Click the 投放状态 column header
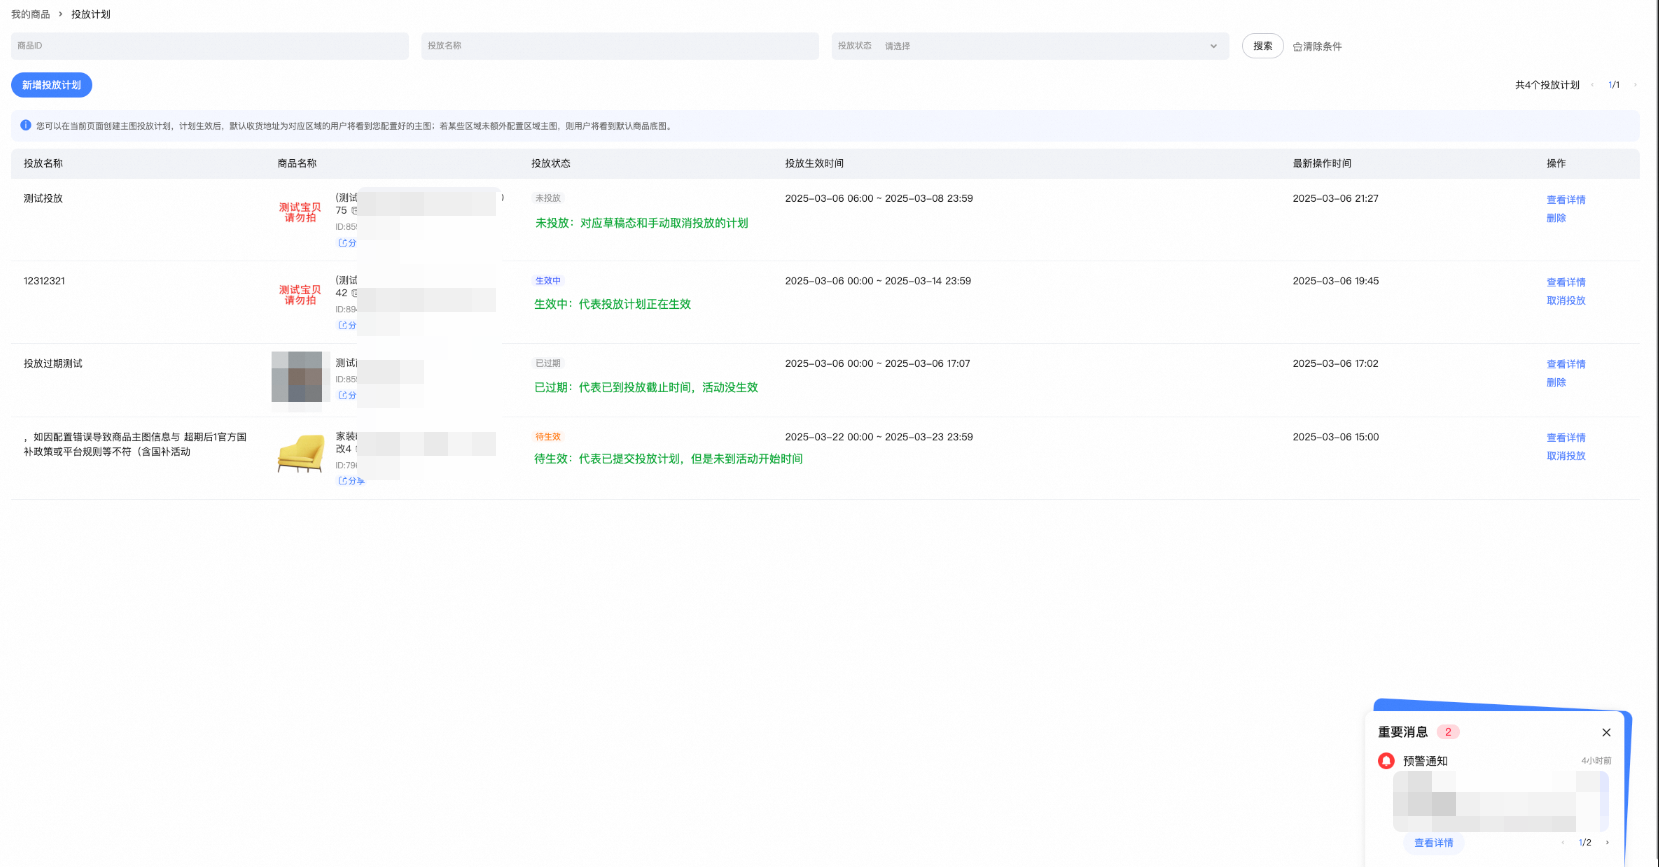This screenshot has width=1659, height=867. (551, 163)
